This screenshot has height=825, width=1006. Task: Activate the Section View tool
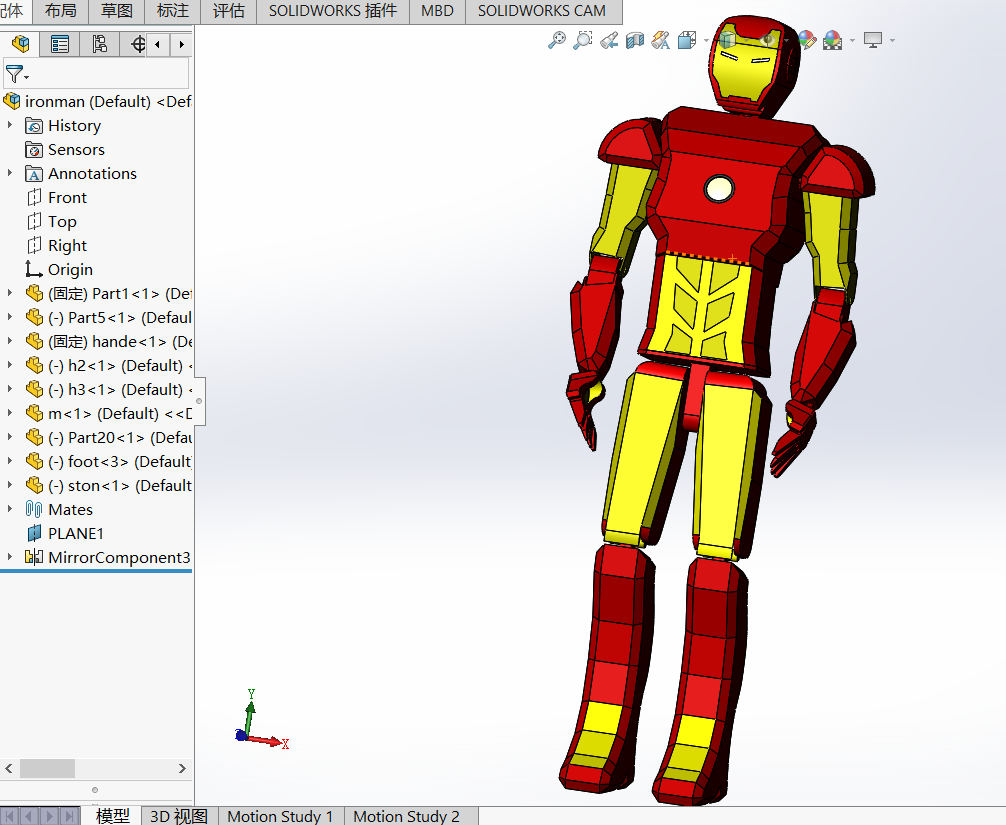point(634,40)
